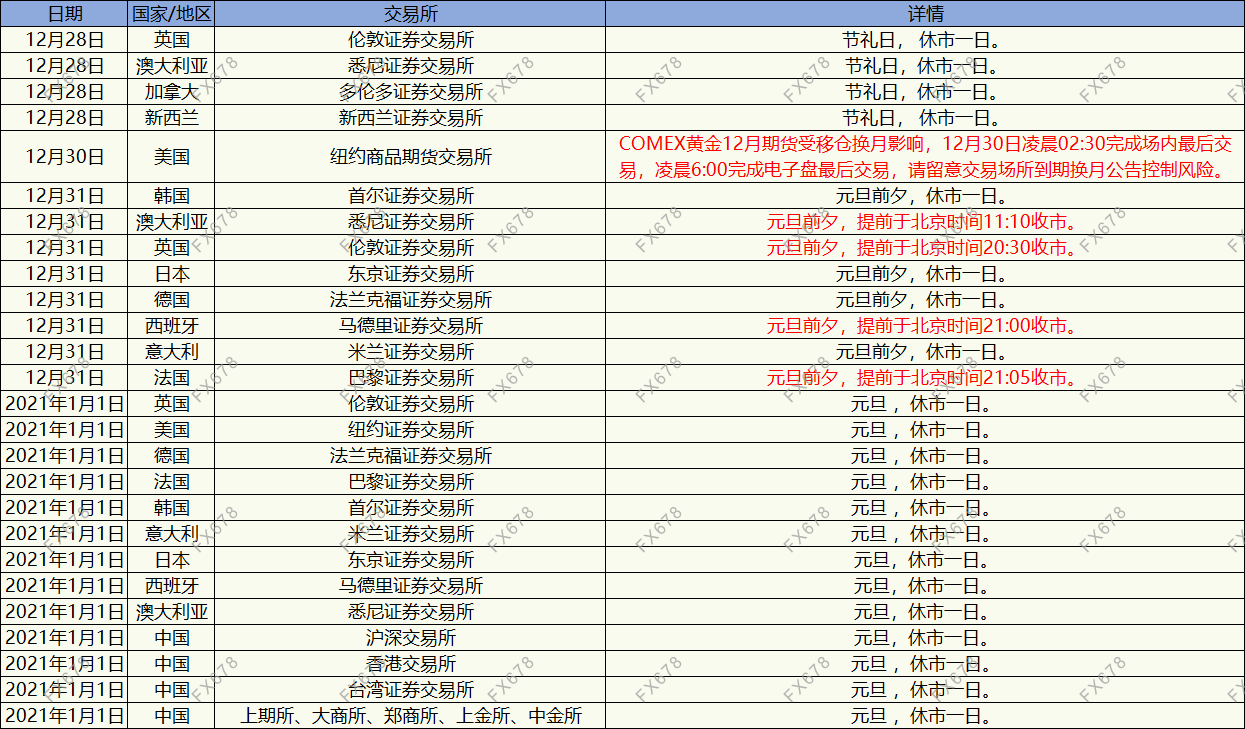Click 马德里证券交易所 in the 2021年1月1日 row
Image resolution: width=1245 pixels, height=729 pixels.
(x=410, y=586)
